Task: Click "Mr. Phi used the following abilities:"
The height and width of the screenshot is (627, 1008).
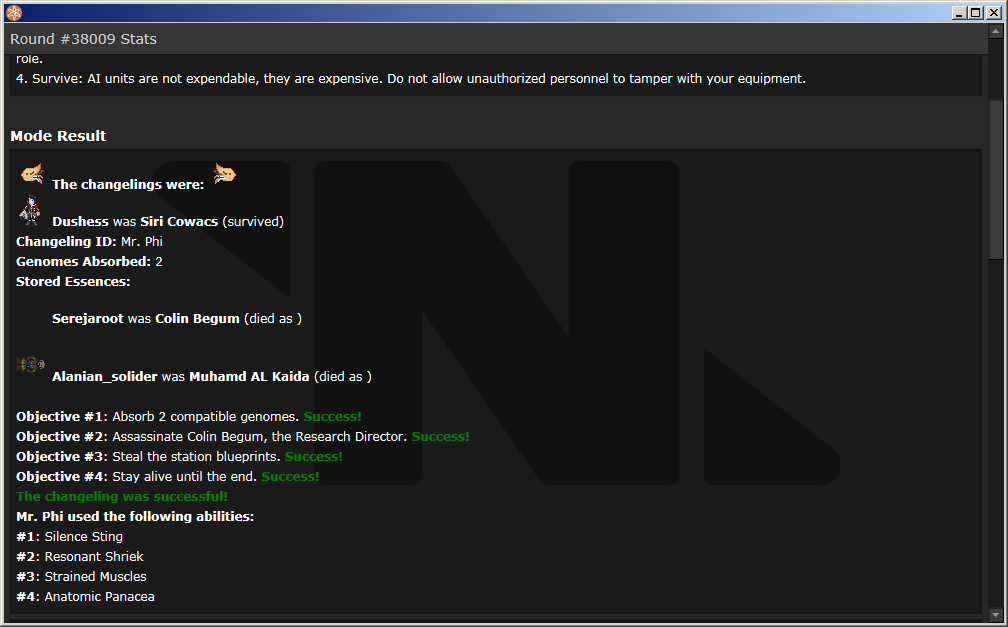Action: [x=135, y=516]
